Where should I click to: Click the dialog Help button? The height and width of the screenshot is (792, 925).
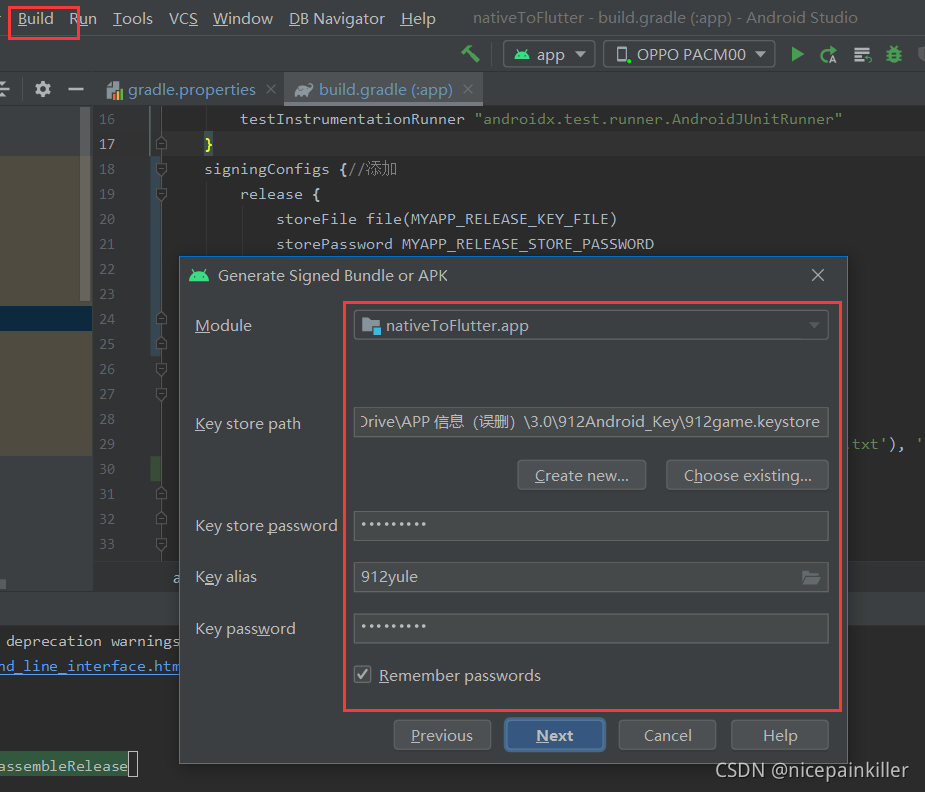point(780,735)
